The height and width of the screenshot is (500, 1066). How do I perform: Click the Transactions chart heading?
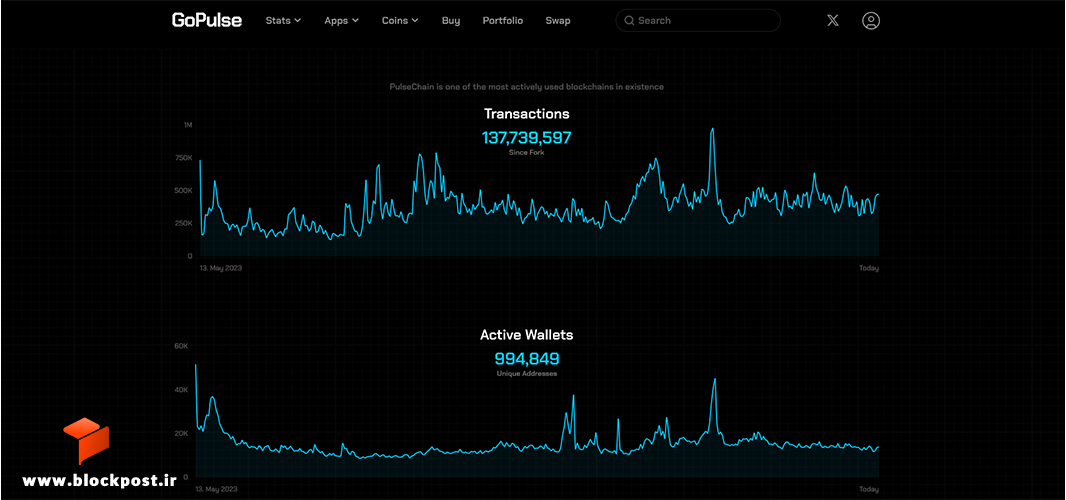[527, 114]
